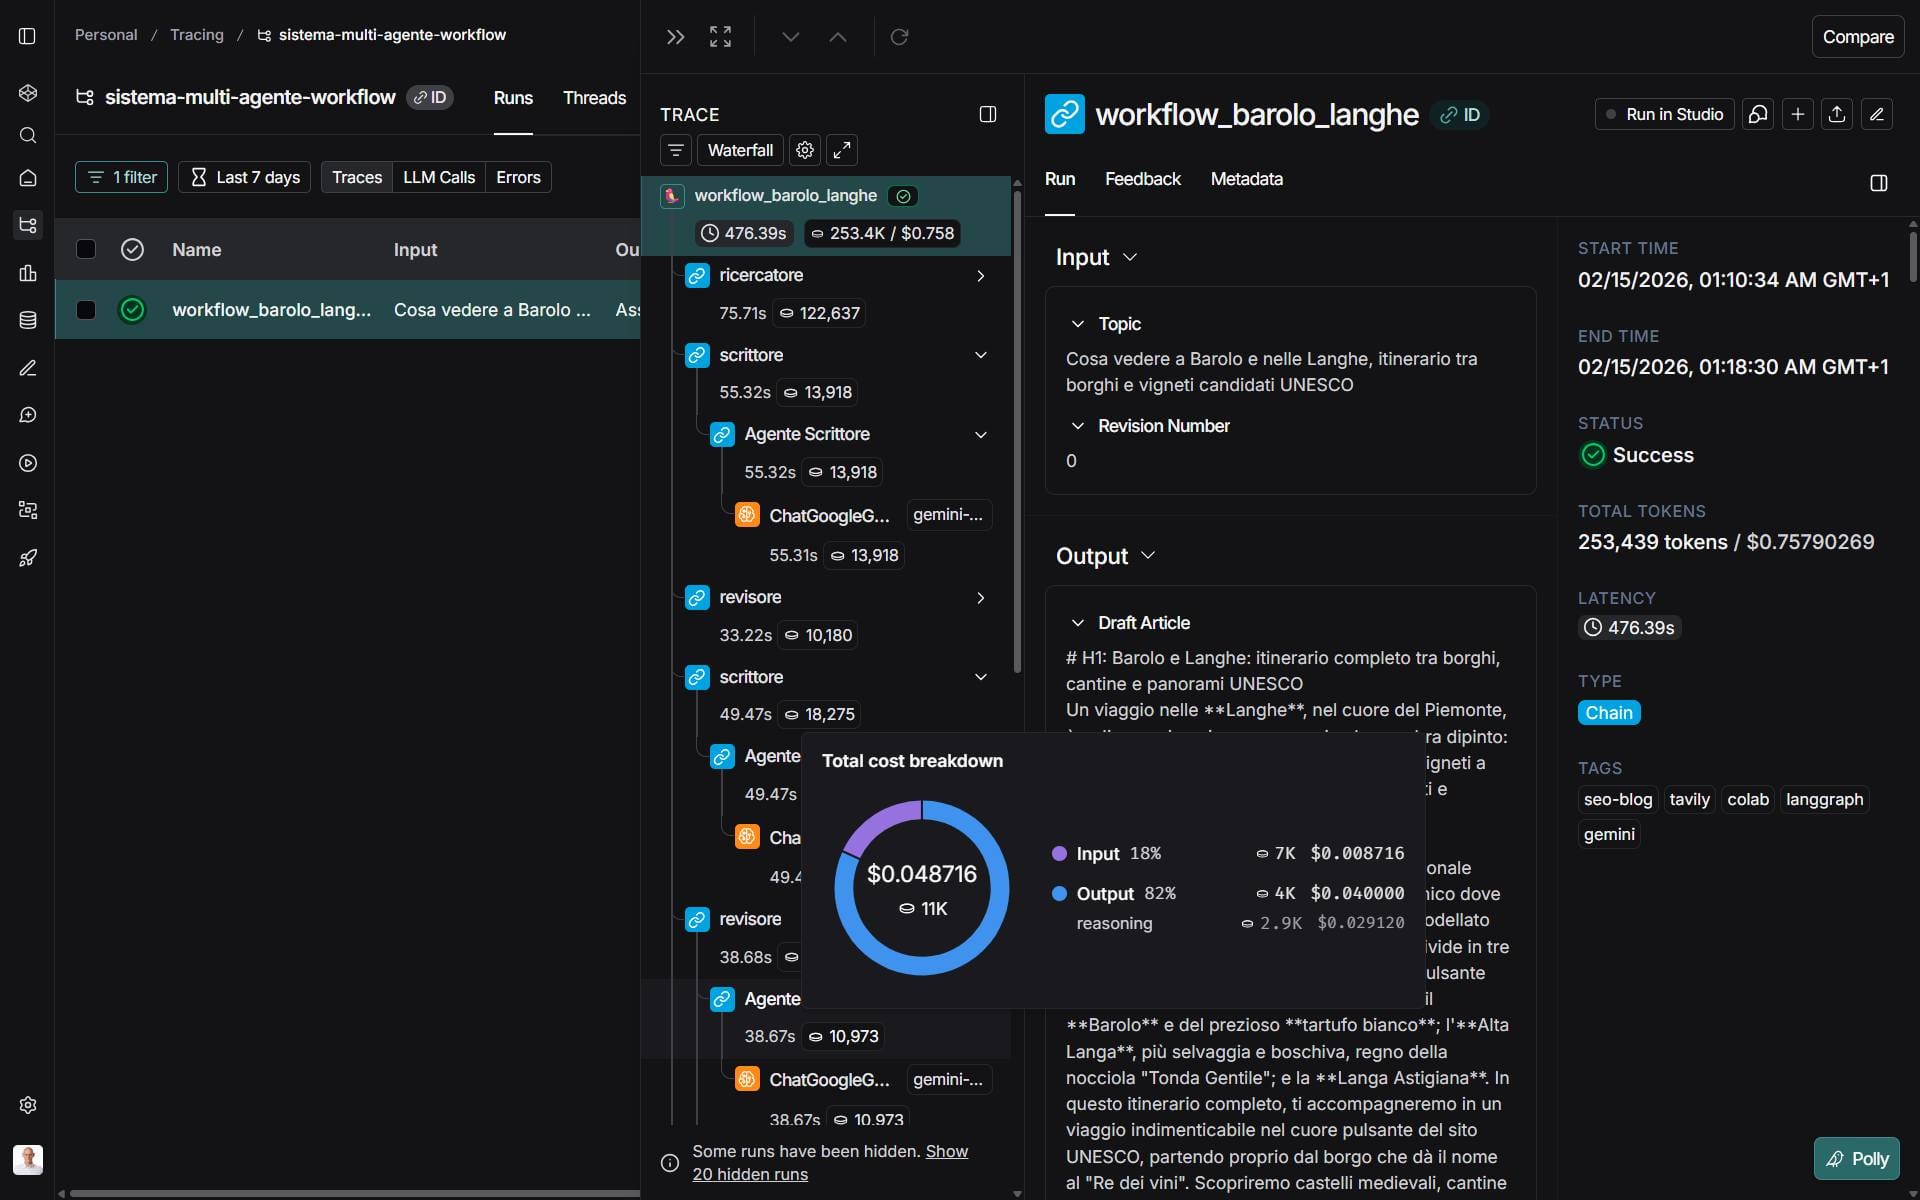The height and width of the screenshot is (1200, 1920).
Task: Click the Compare button
Action: coord(1857,37)
